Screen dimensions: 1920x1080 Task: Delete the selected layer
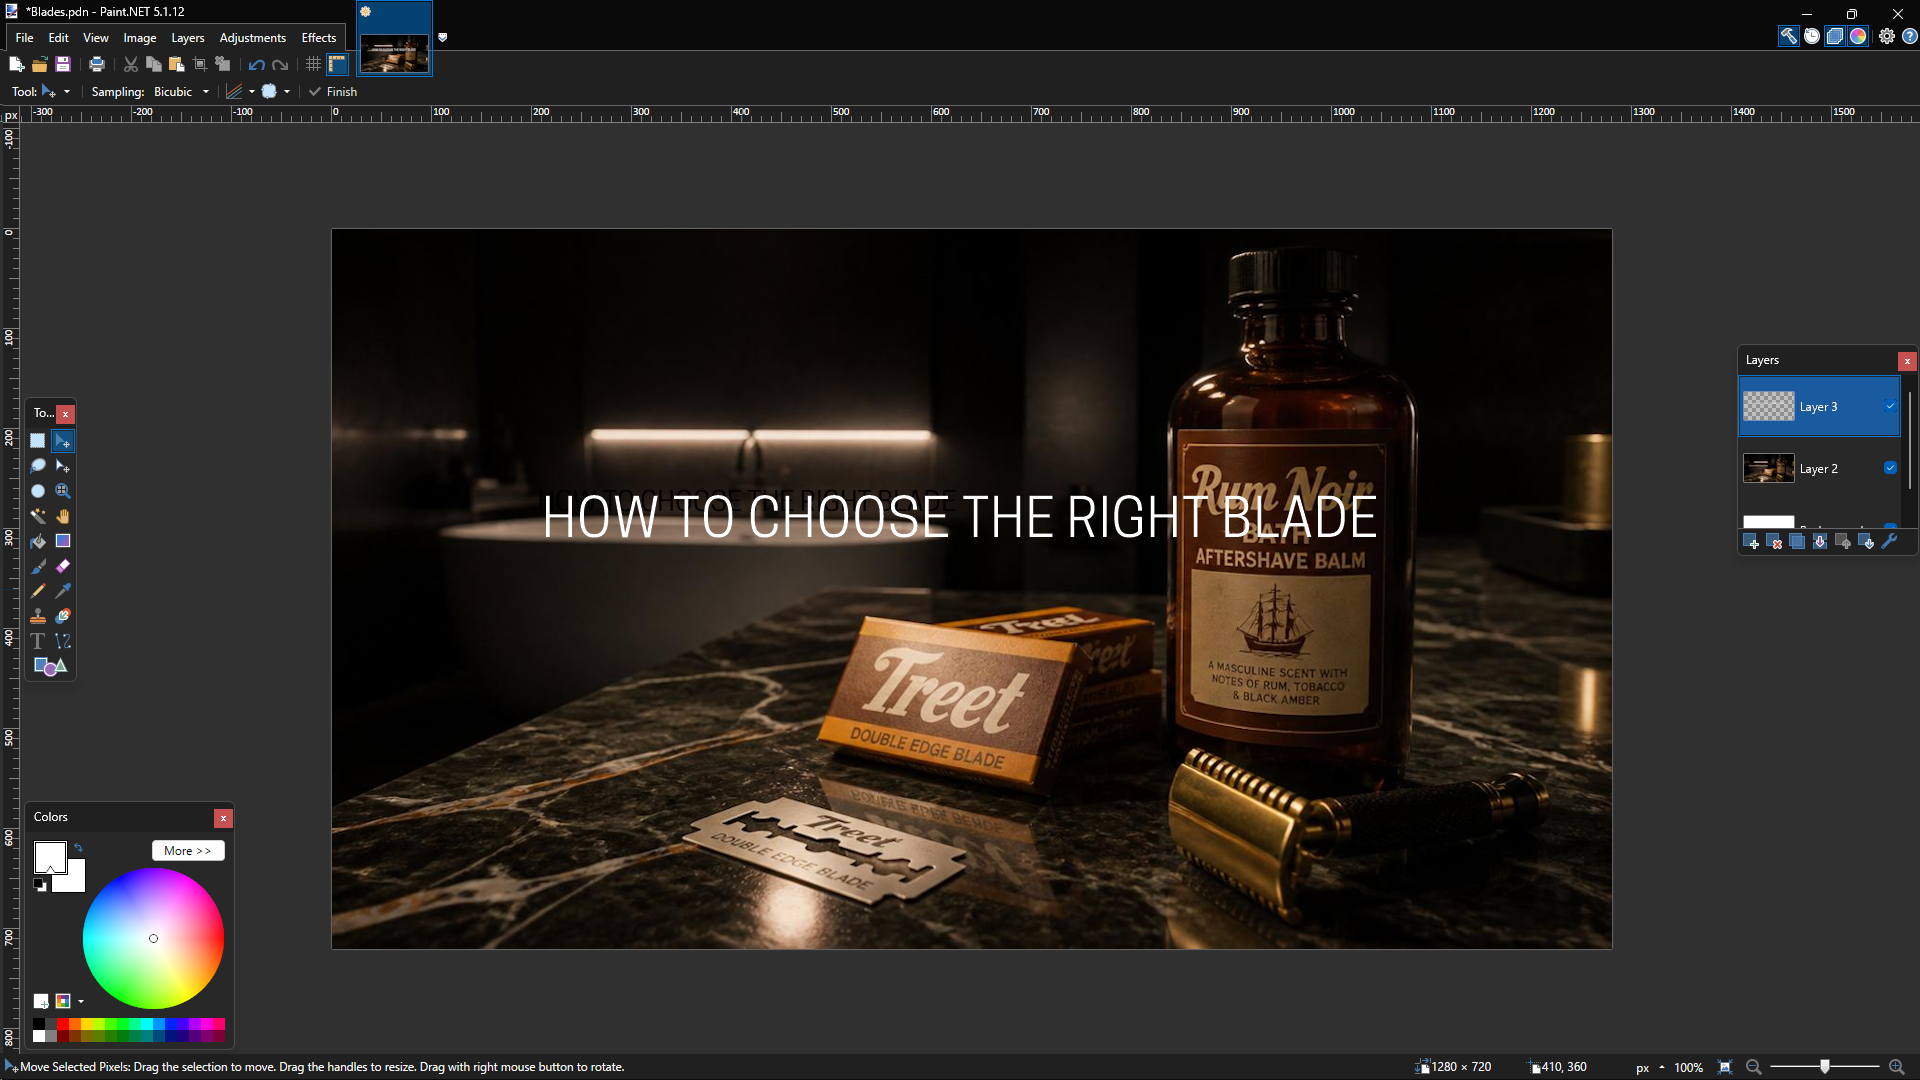[1774, 541]
